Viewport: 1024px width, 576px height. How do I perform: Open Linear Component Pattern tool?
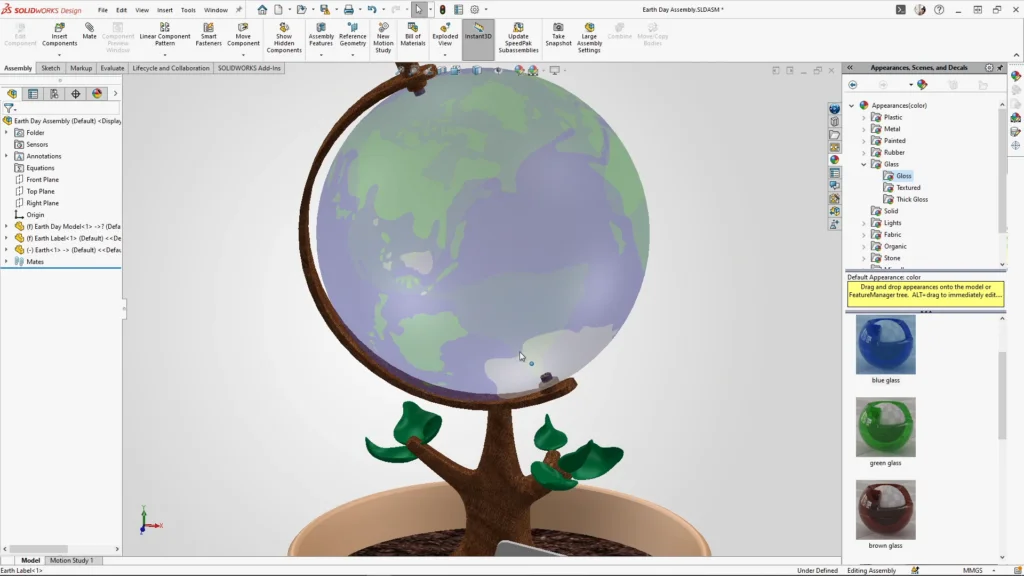165,35
